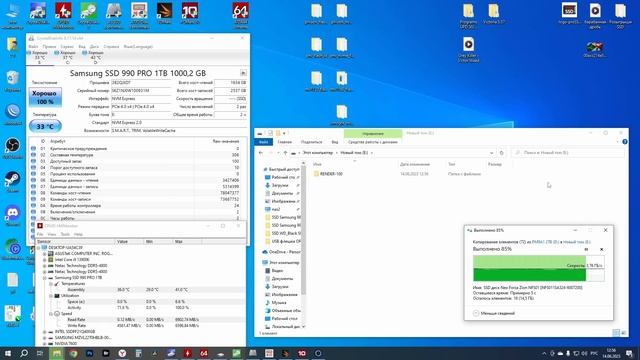Image resolution: width=640 pixels, height=360 pixels.
Task: Select the Write Rate row in HWMonitor
Action: [141, 326]
